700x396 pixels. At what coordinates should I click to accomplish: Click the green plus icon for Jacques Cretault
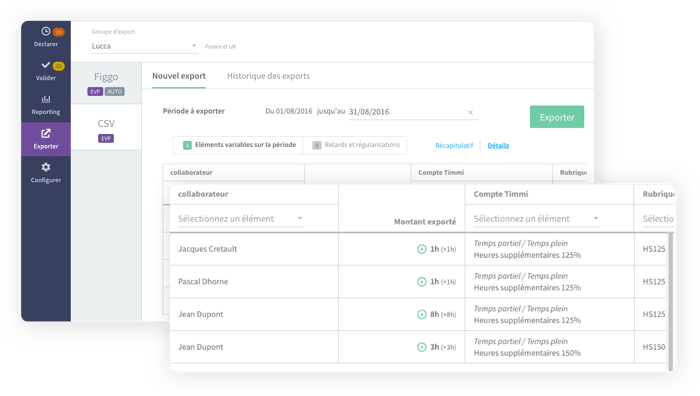pyautogui.click(x=421, y=249)
